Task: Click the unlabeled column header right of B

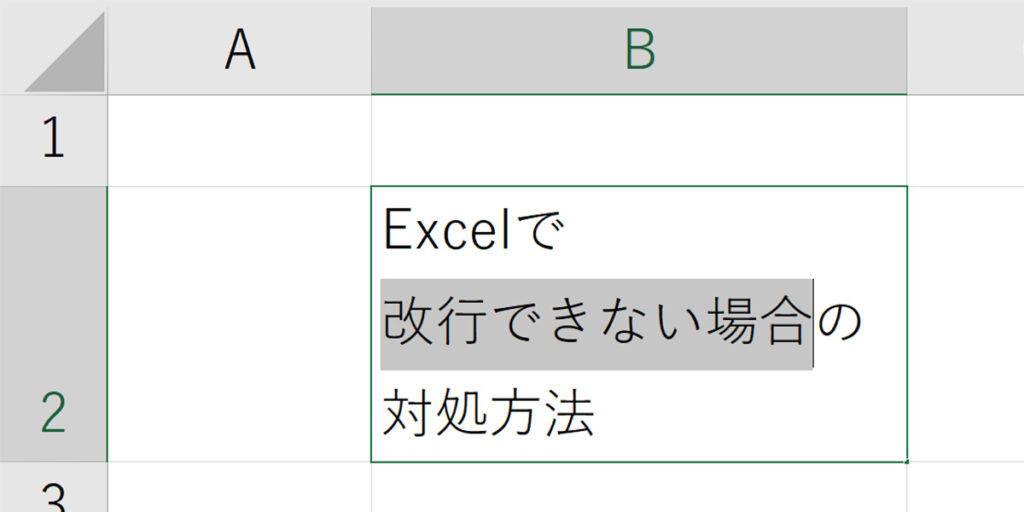Action: (x=965, y=48)
